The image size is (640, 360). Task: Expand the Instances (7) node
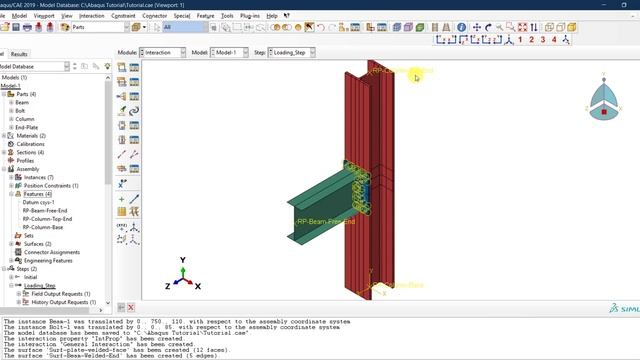pyautogui.click(x=11, y=177)
